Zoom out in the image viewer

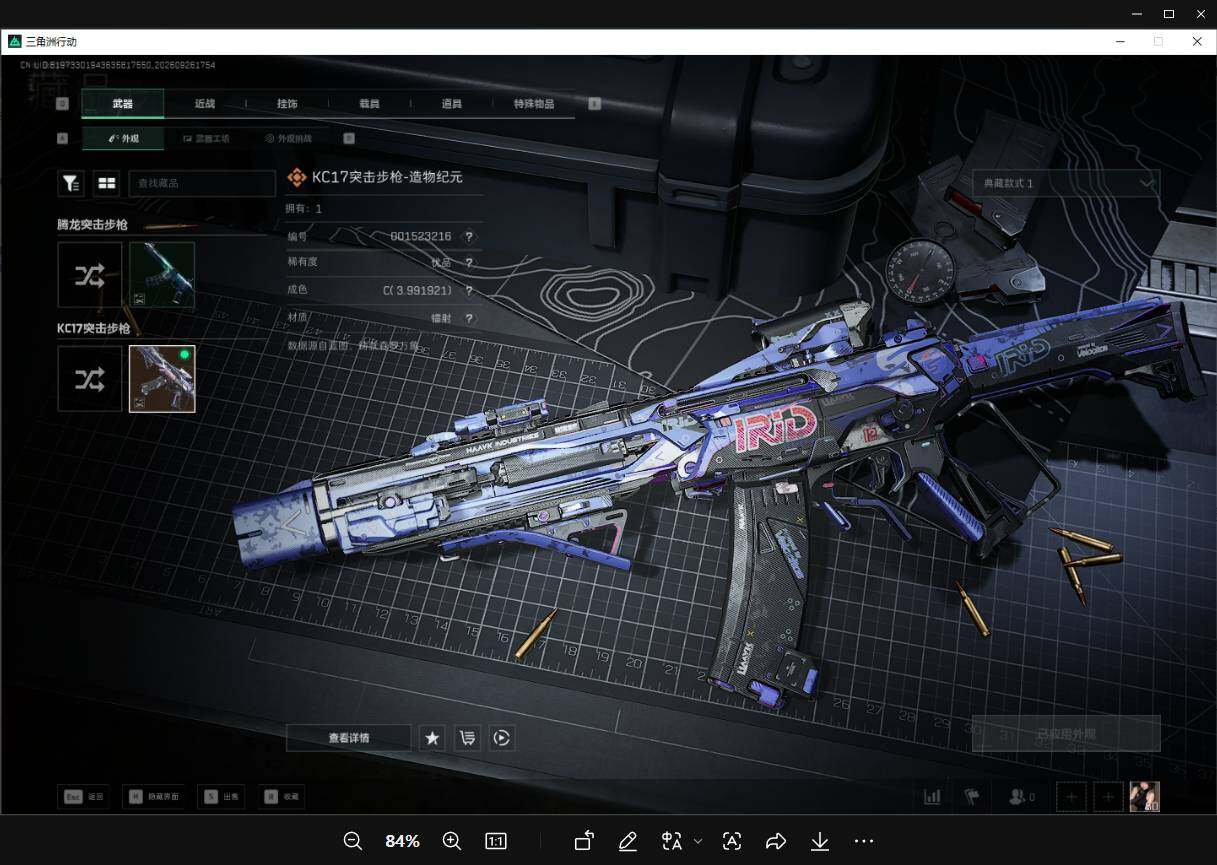(x=352, y=841)
